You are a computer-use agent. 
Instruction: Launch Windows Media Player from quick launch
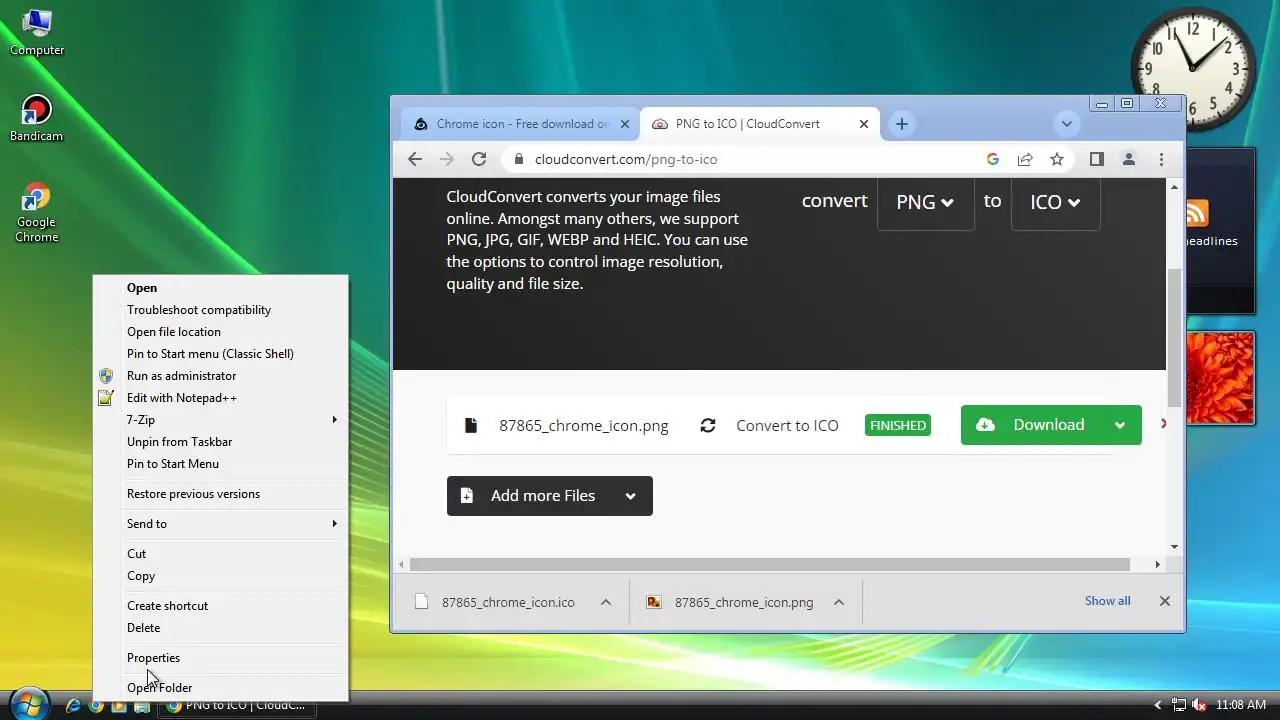pyautogui.click(x=119, y=706)
